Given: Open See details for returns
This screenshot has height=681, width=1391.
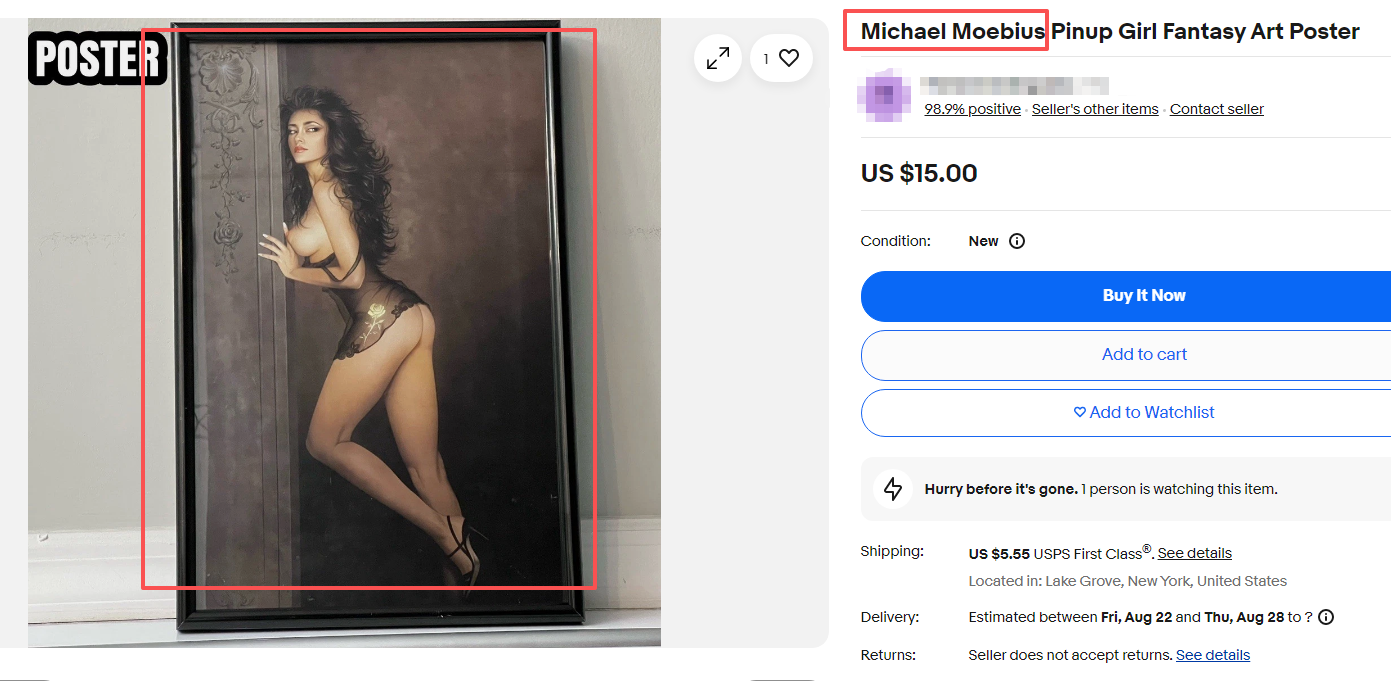Looking at the screenshot, I should (1212, 655).
